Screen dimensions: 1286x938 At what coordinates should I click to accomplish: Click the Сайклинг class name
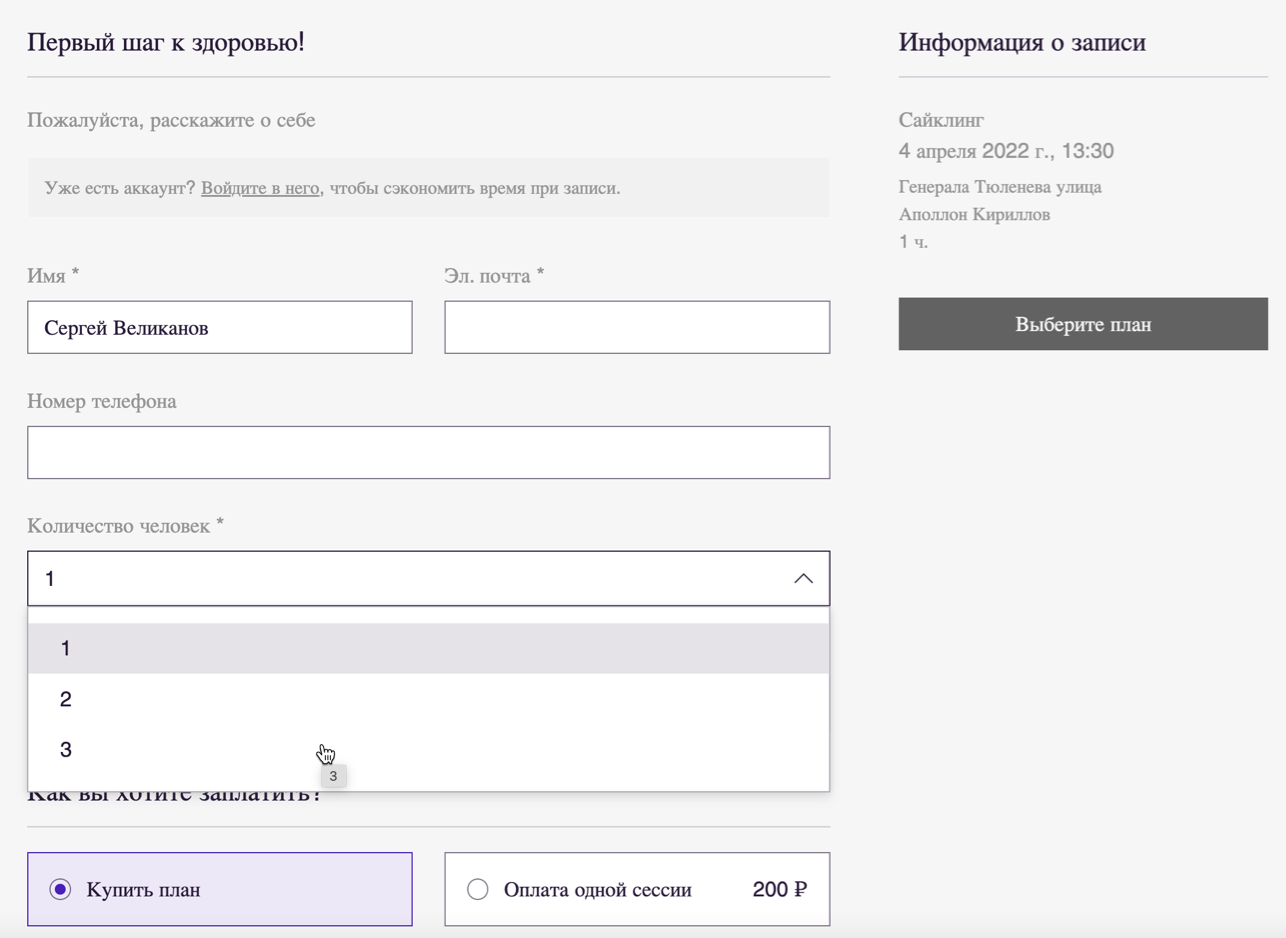941,120
